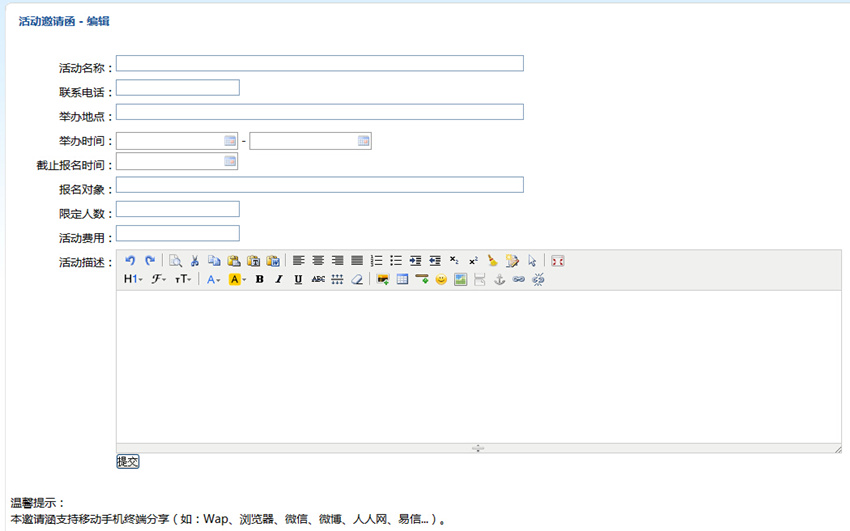Click the undo icon in editor toolbar
This screenshot has height=531, width=850.
(x=130, y=261)
